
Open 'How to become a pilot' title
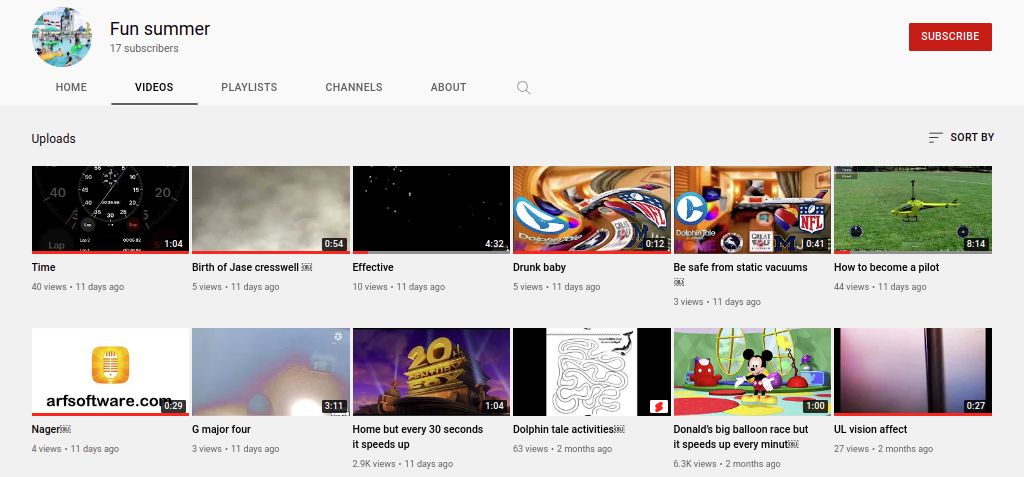tap(887, 267)
